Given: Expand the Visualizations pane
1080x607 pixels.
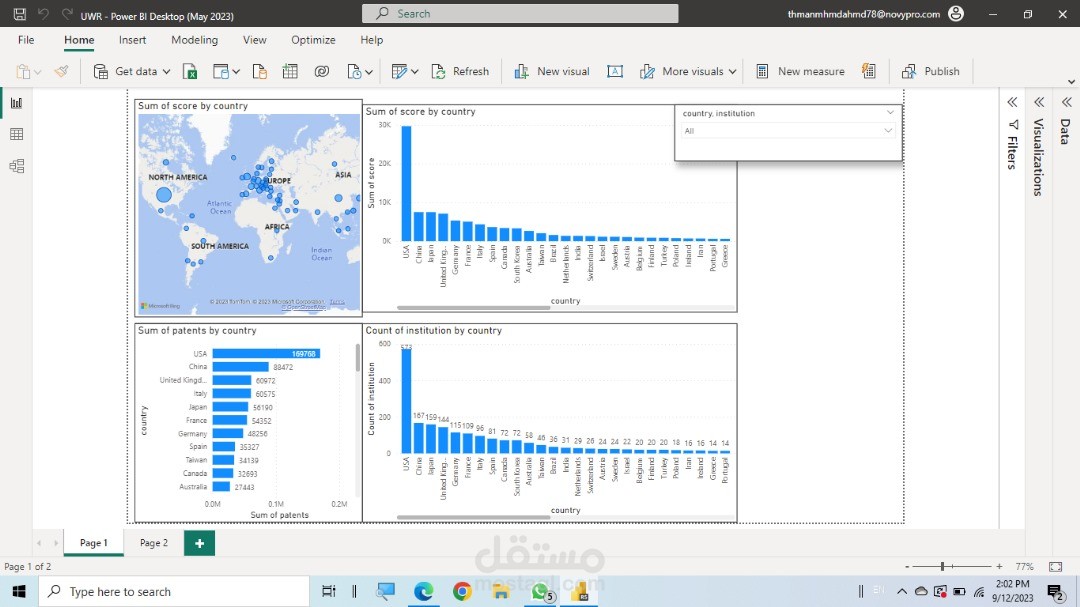Looking at the screenshot, I should pyautogui.click(x=1039, y=103).
